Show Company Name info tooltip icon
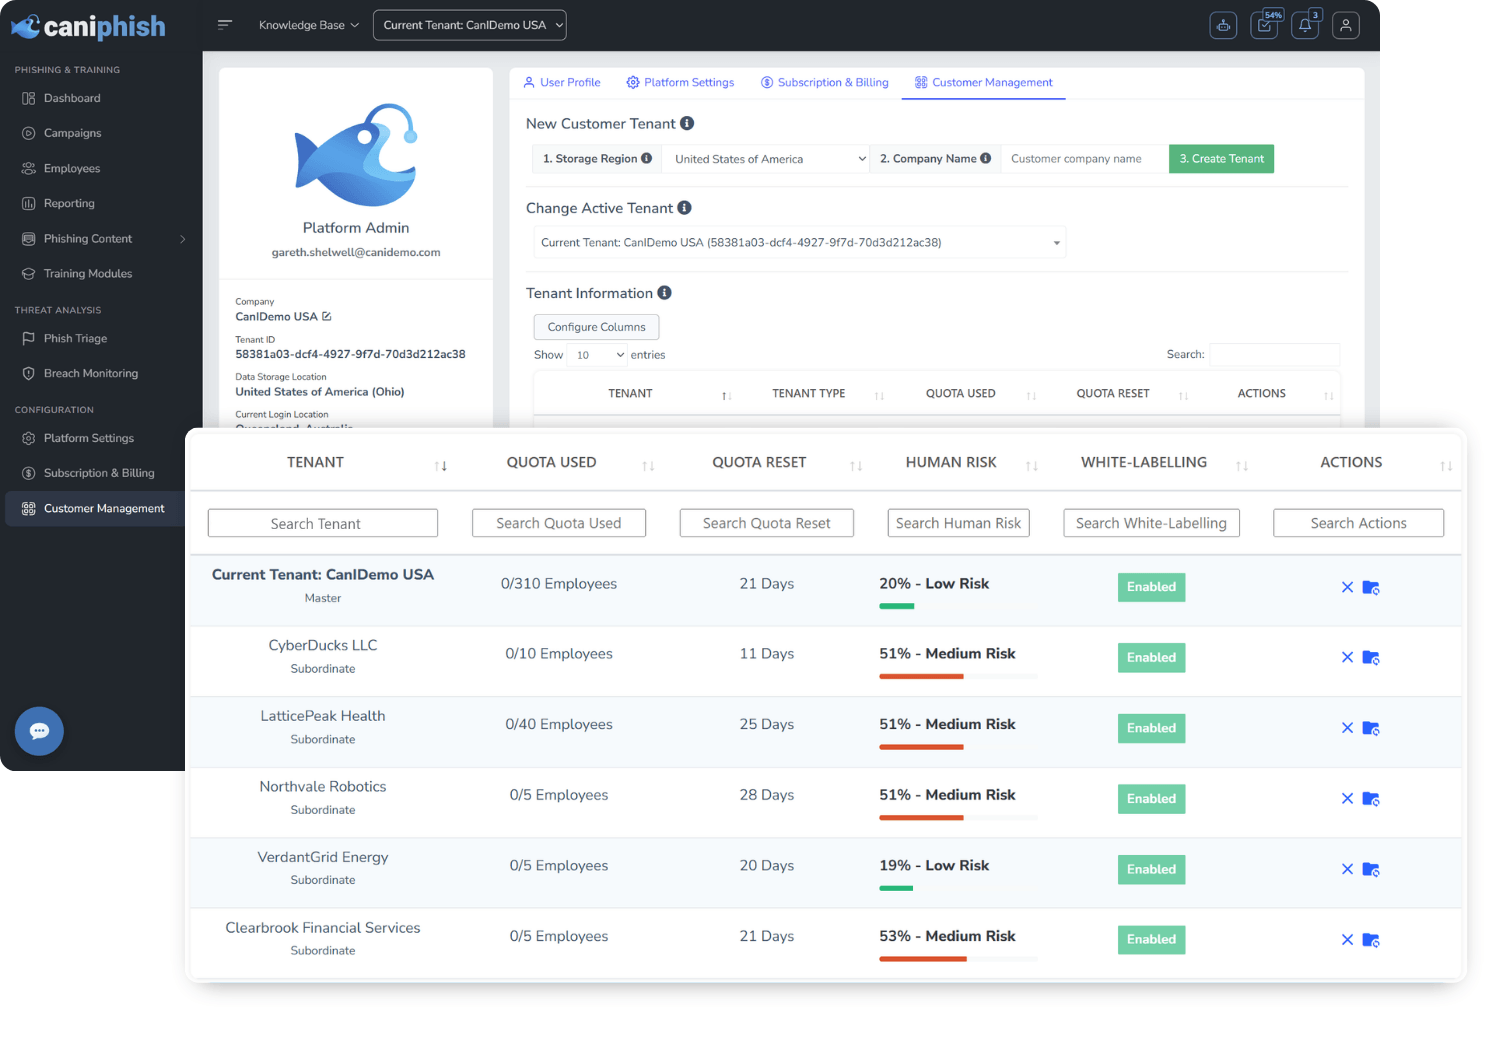The height and width of the screenshot is (1040, 1492). click(986, 158)
